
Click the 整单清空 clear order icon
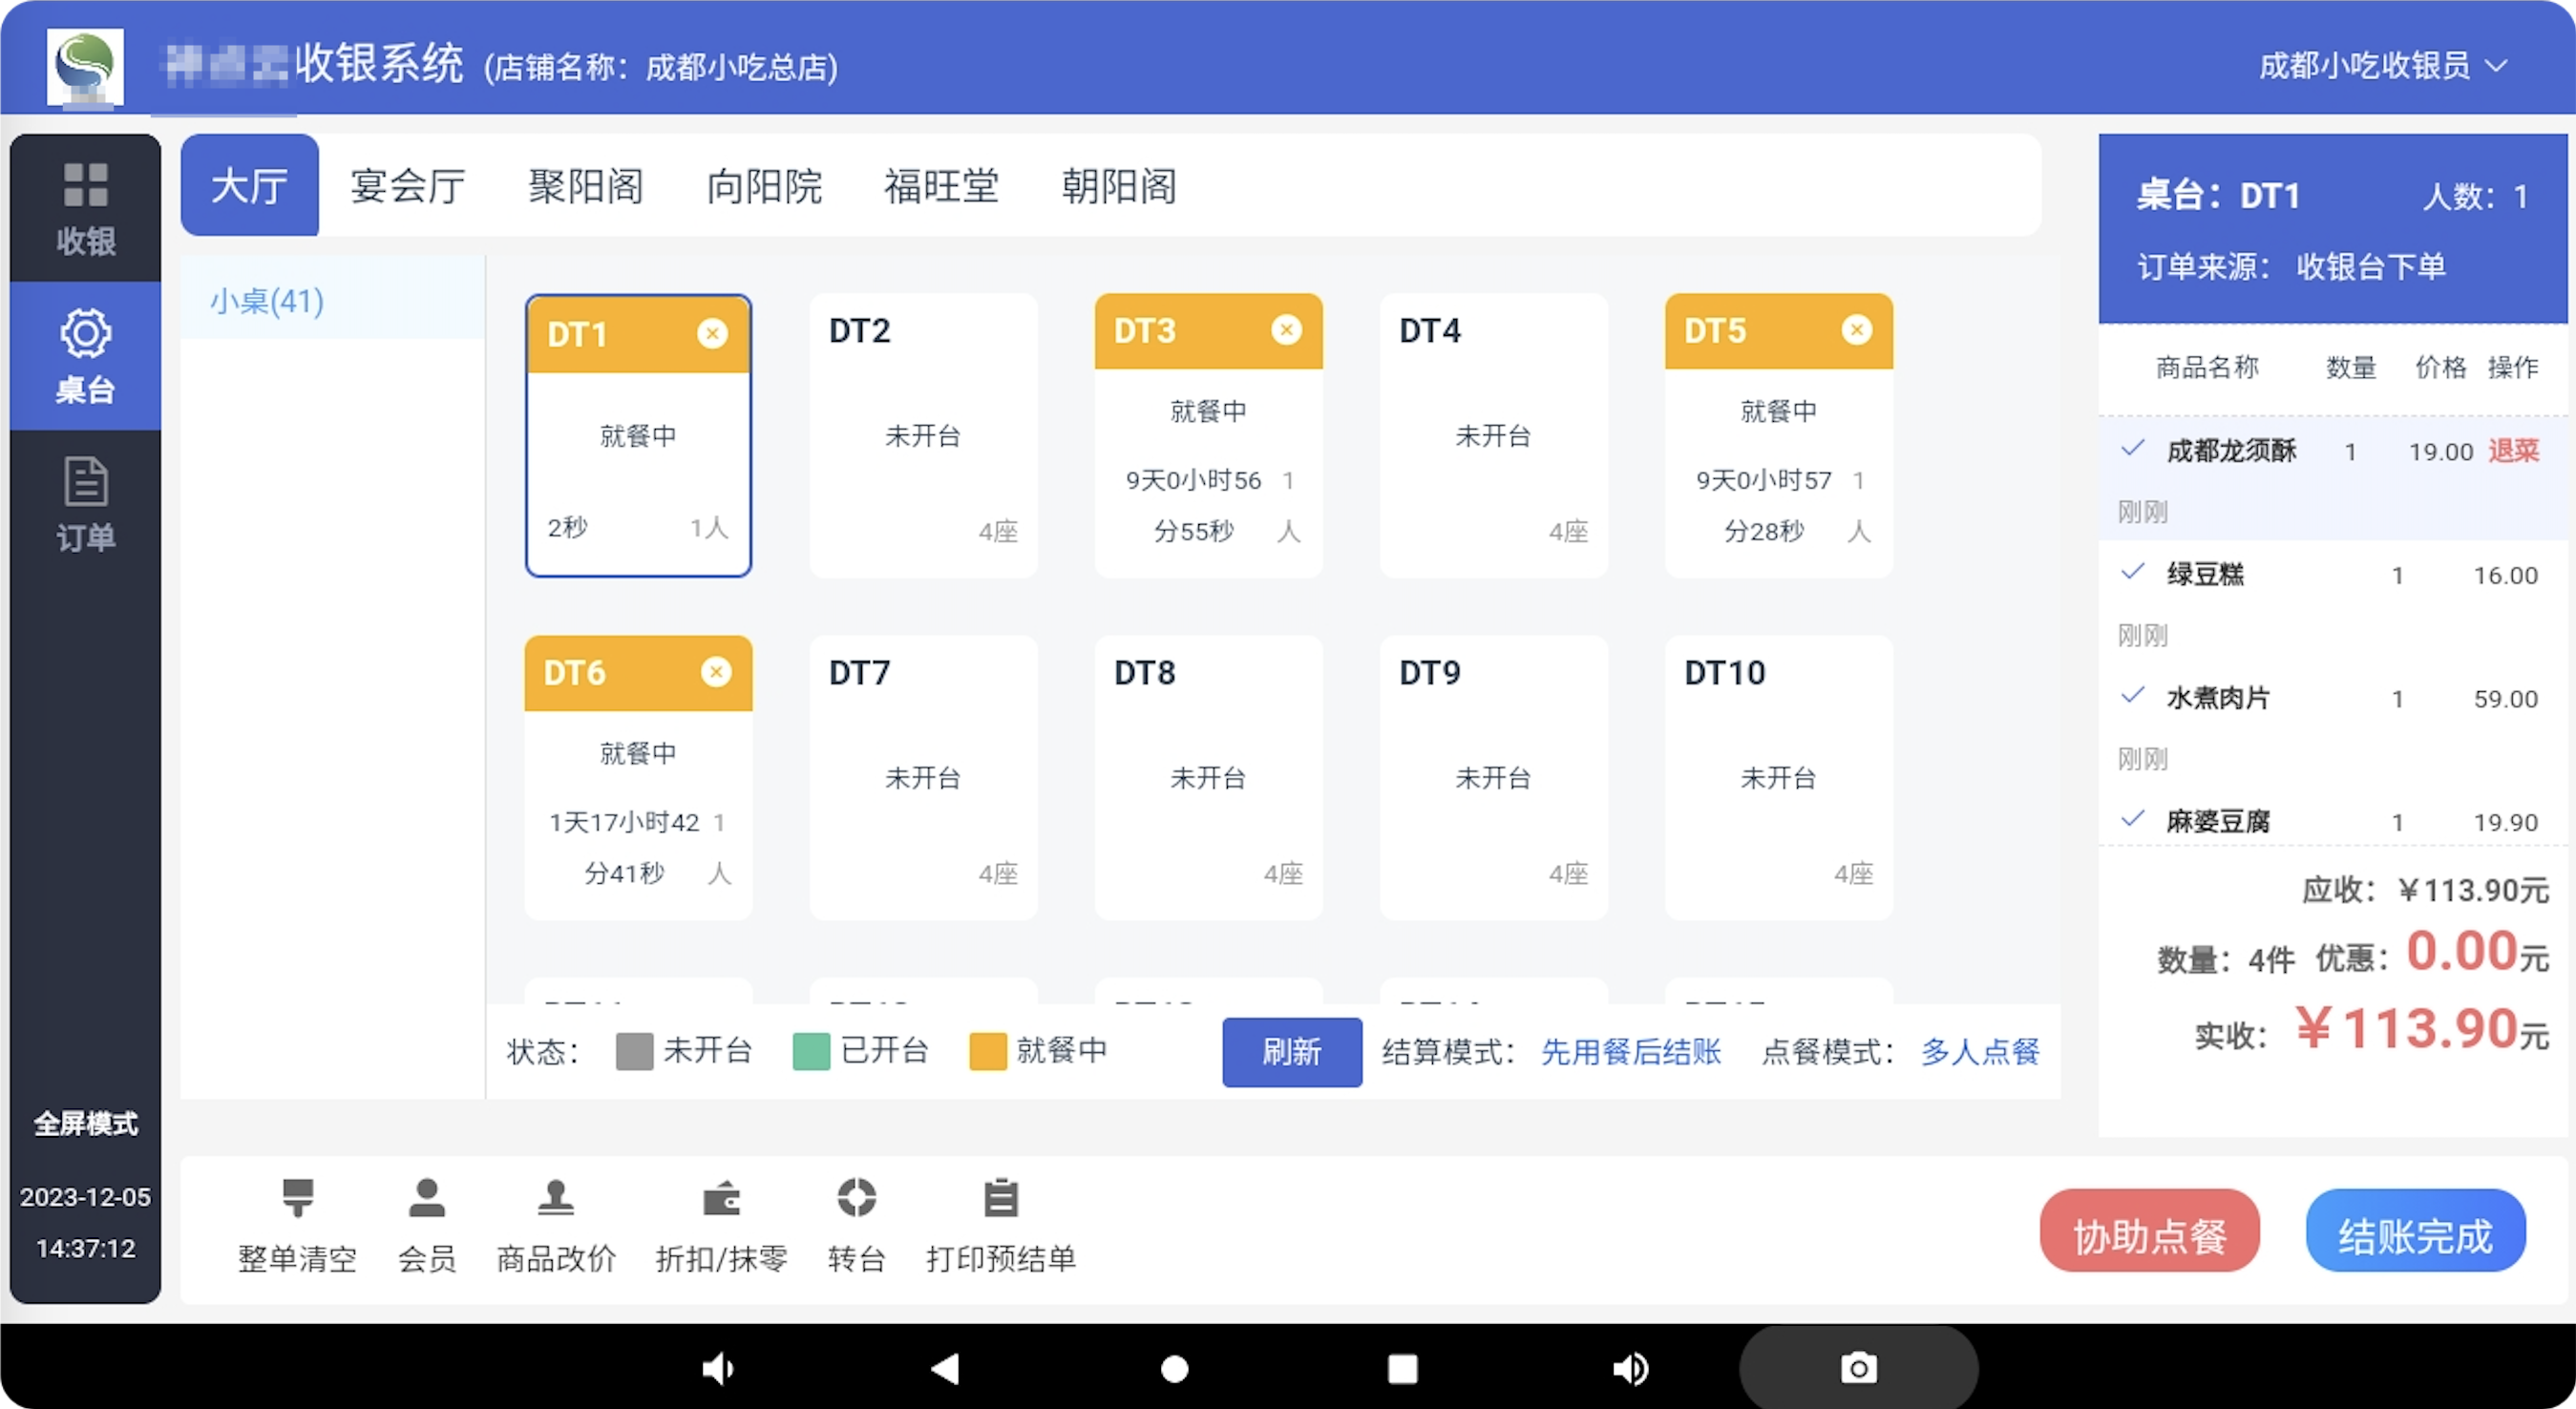(x=297, y=1198)
